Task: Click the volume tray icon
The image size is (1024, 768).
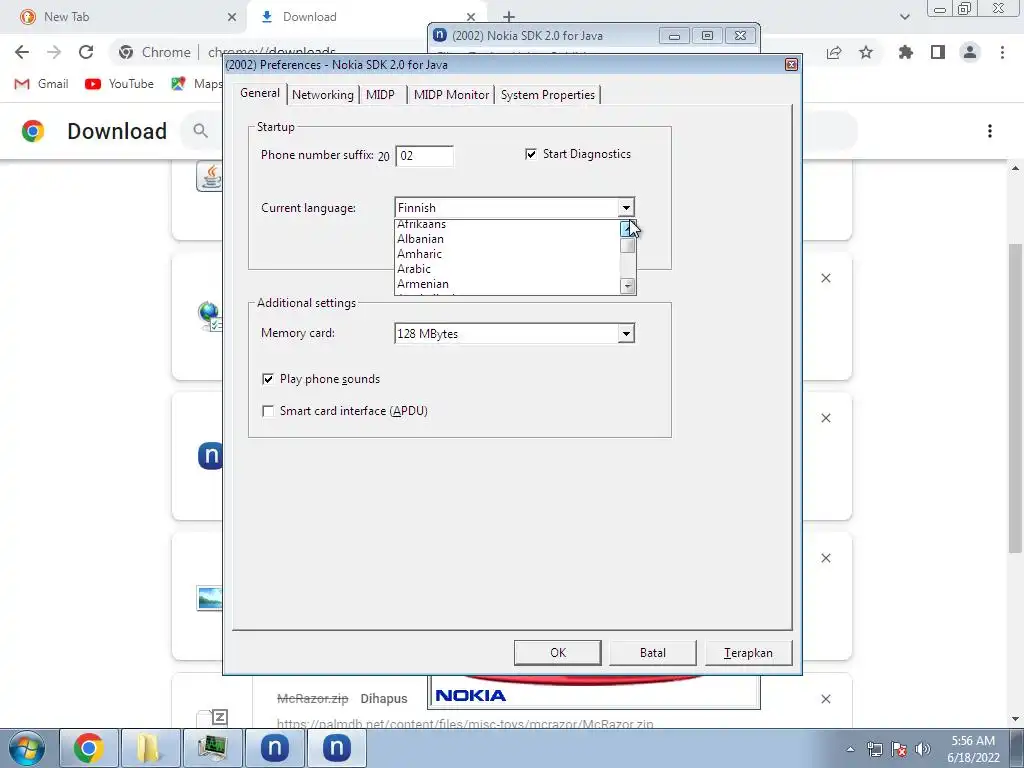Action: point(923,749)
